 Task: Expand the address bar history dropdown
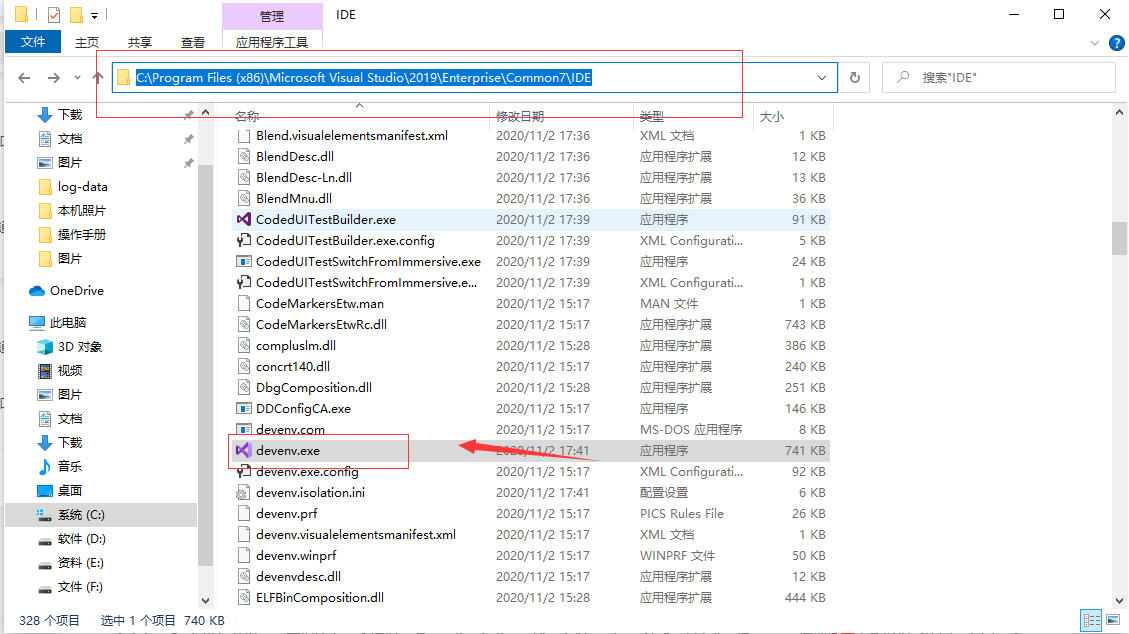coord(822,78)
